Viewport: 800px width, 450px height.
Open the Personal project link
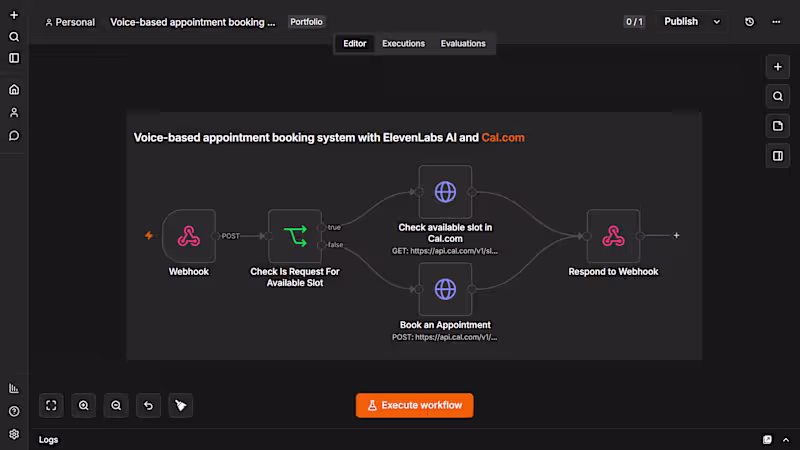coord(70,22)
